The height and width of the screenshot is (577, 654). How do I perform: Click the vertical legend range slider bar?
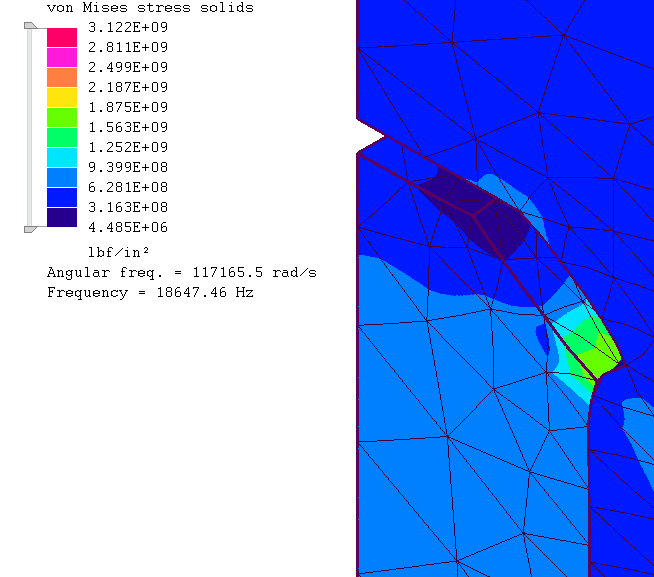[x=30, y=127]
